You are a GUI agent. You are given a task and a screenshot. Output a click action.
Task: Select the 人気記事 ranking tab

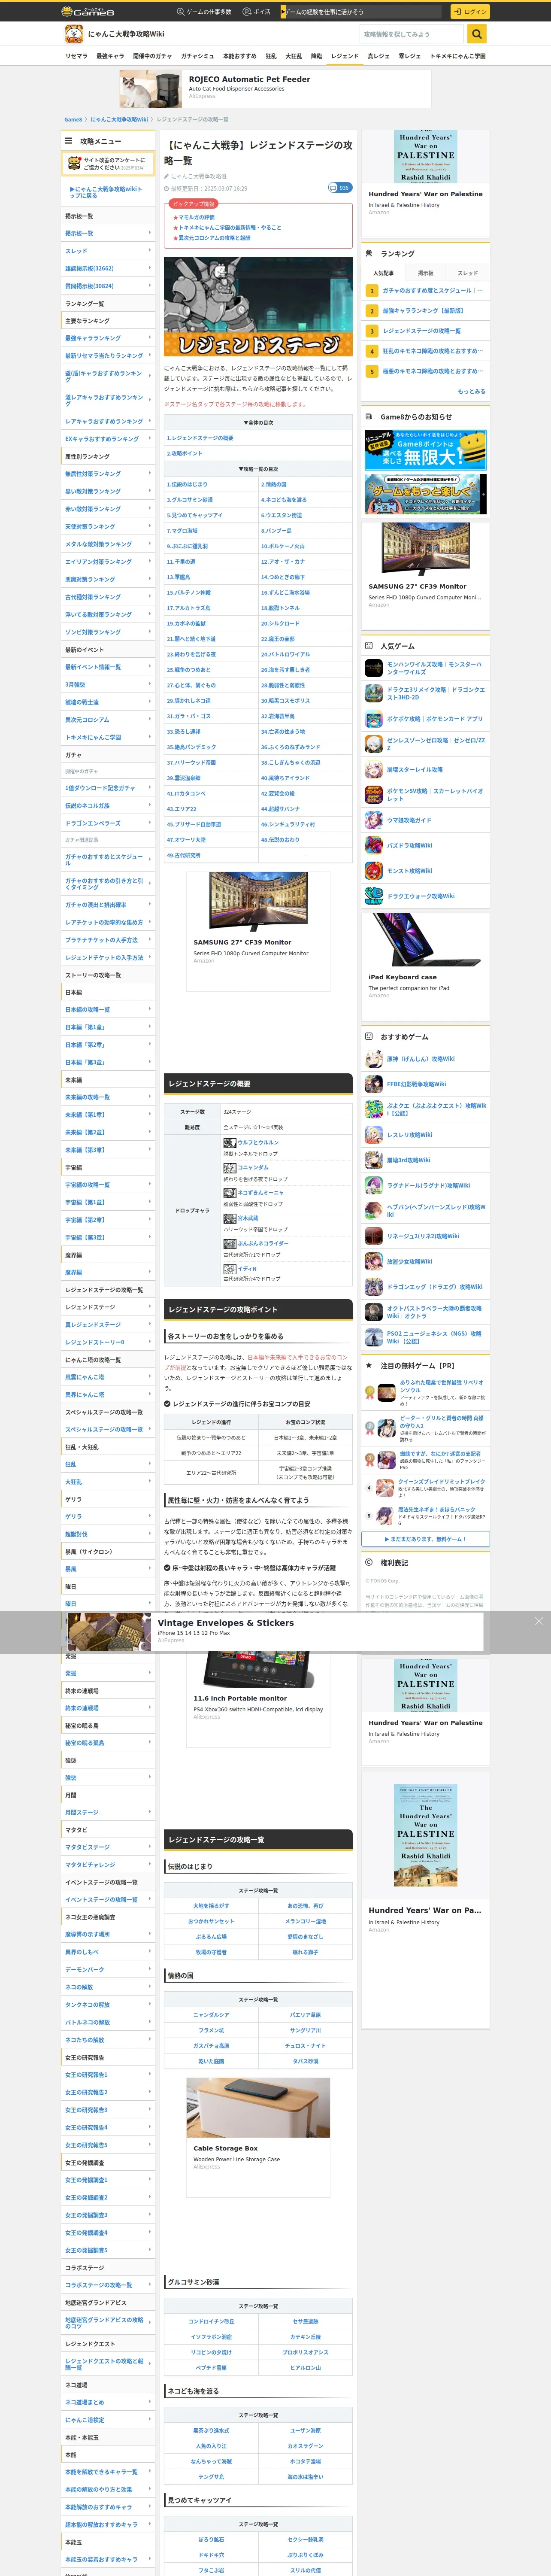[x=383, y=273]
